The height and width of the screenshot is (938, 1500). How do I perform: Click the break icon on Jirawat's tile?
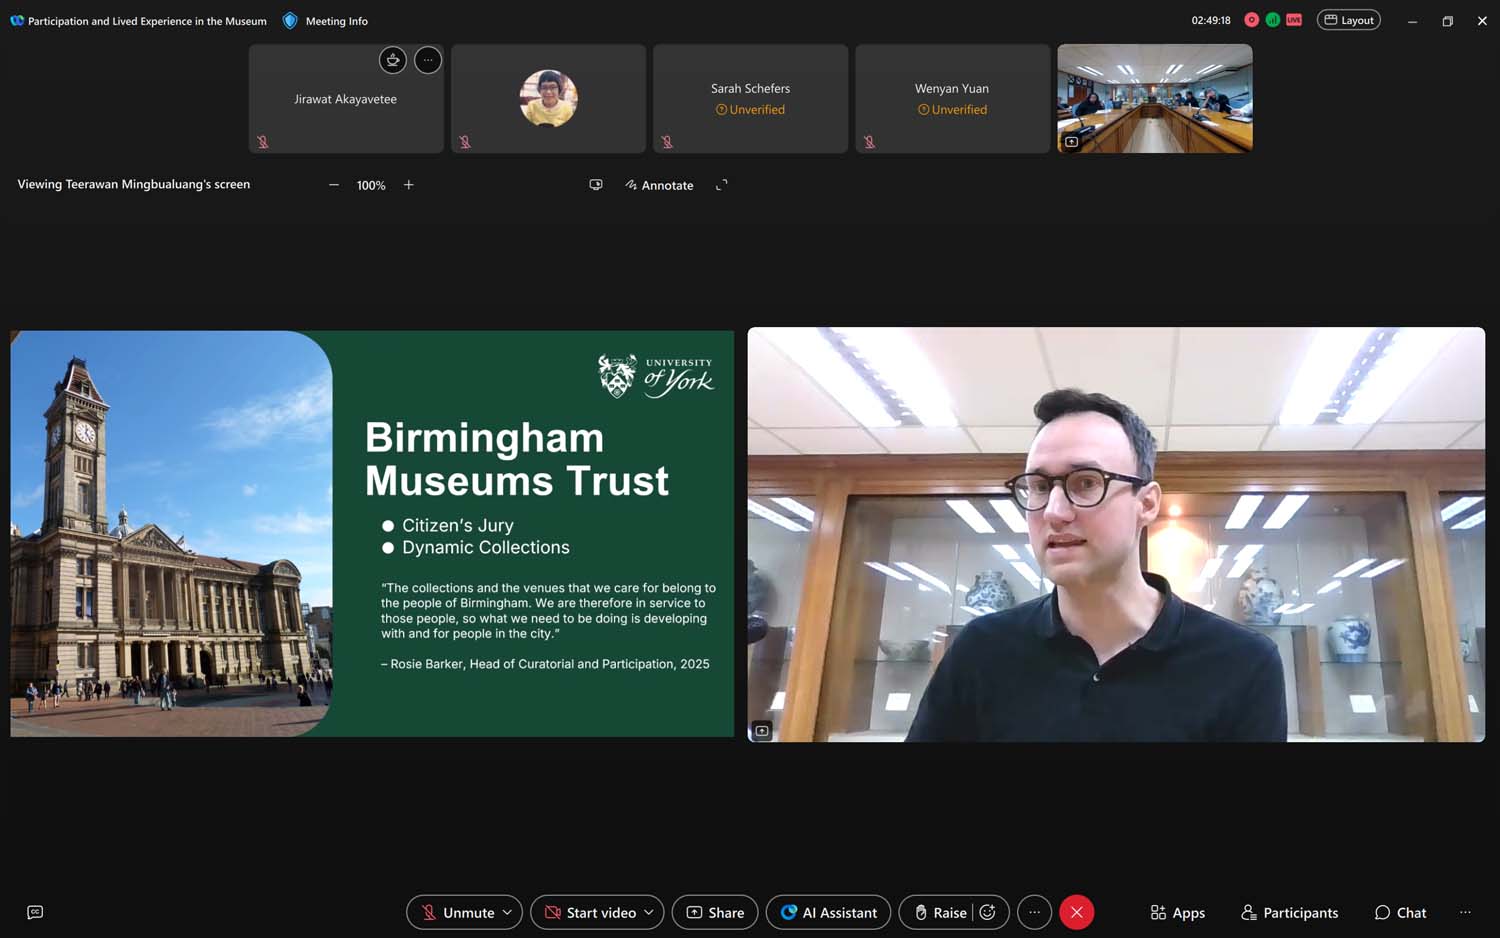tap(393, 60)
